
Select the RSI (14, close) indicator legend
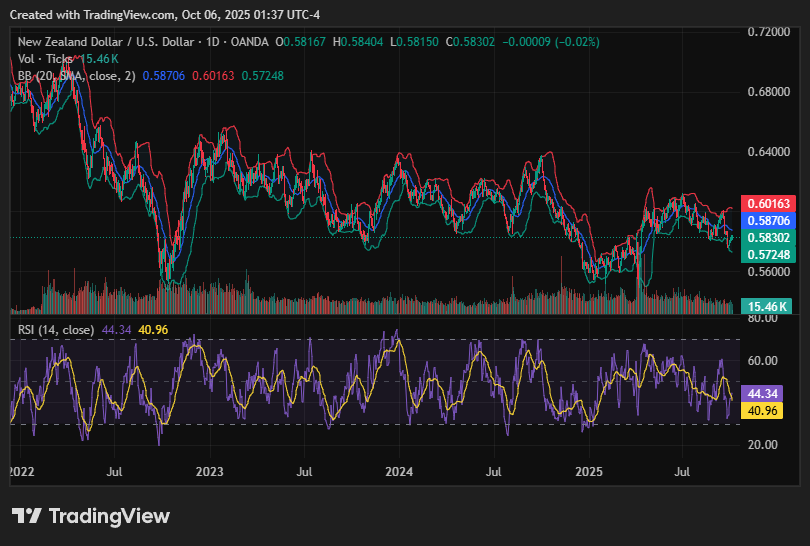pyautogui.click(x=56, y=329)
